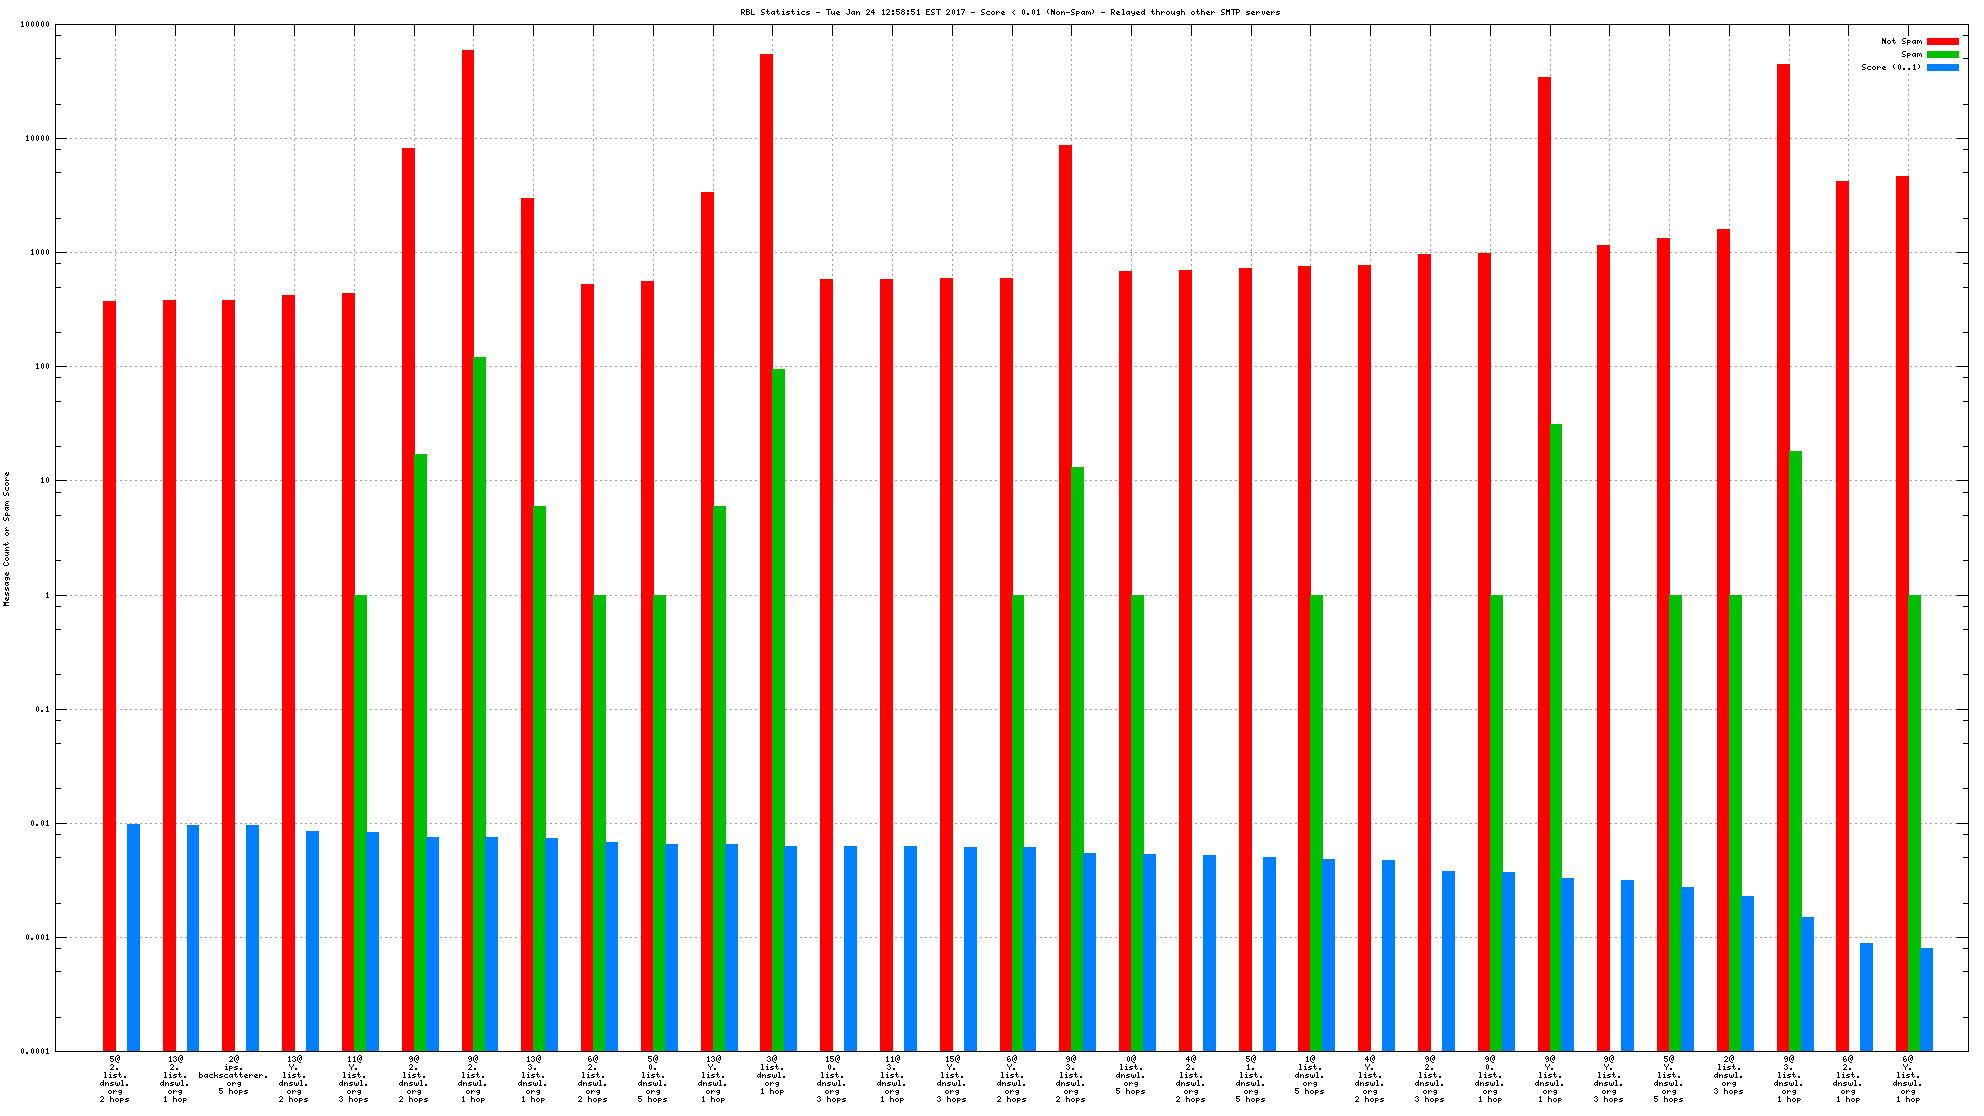Click the vertical 'Message Count or Spam Score' label
The width and height of the screenshot is (1984, 1116).
(7, 538)
